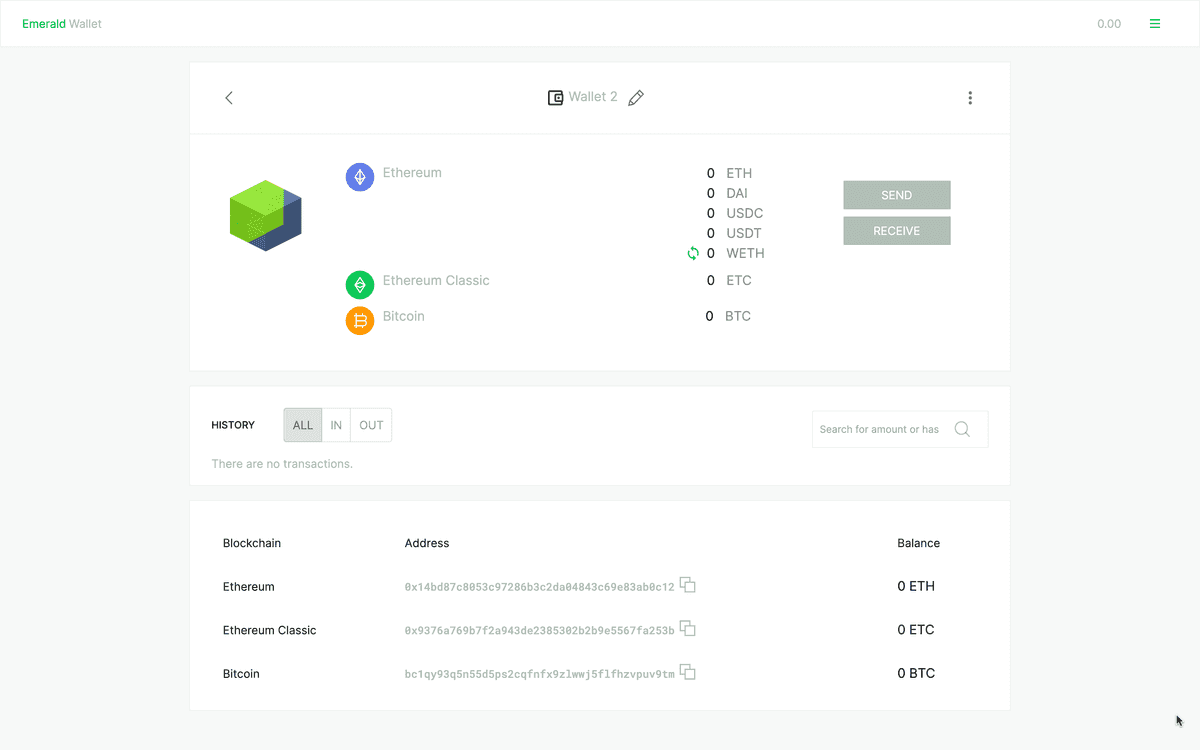The image size is (1200, 750).
Task: Filter history by IN transactions
Action: (336, 425)
